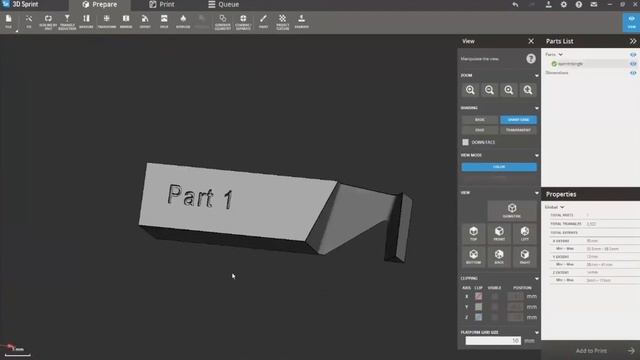This screenshot has height=360, width=640.
Task: Switch to the Print tab
Action: pos(162,4)
